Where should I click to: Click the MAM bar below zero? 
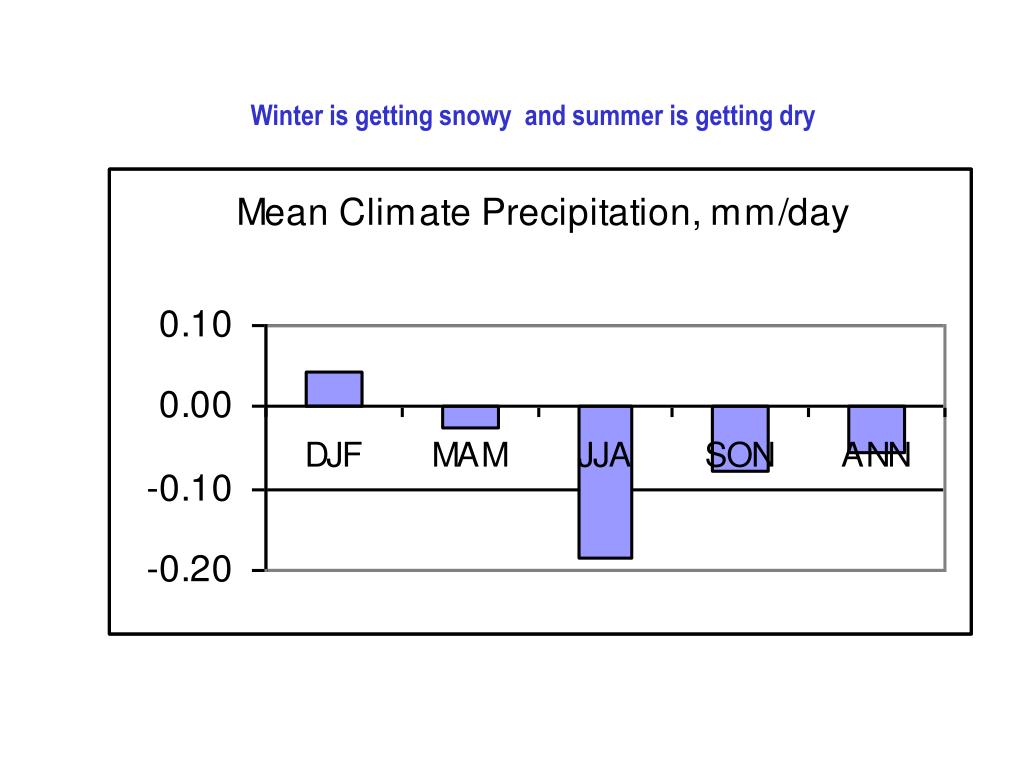tap(470, 417)
